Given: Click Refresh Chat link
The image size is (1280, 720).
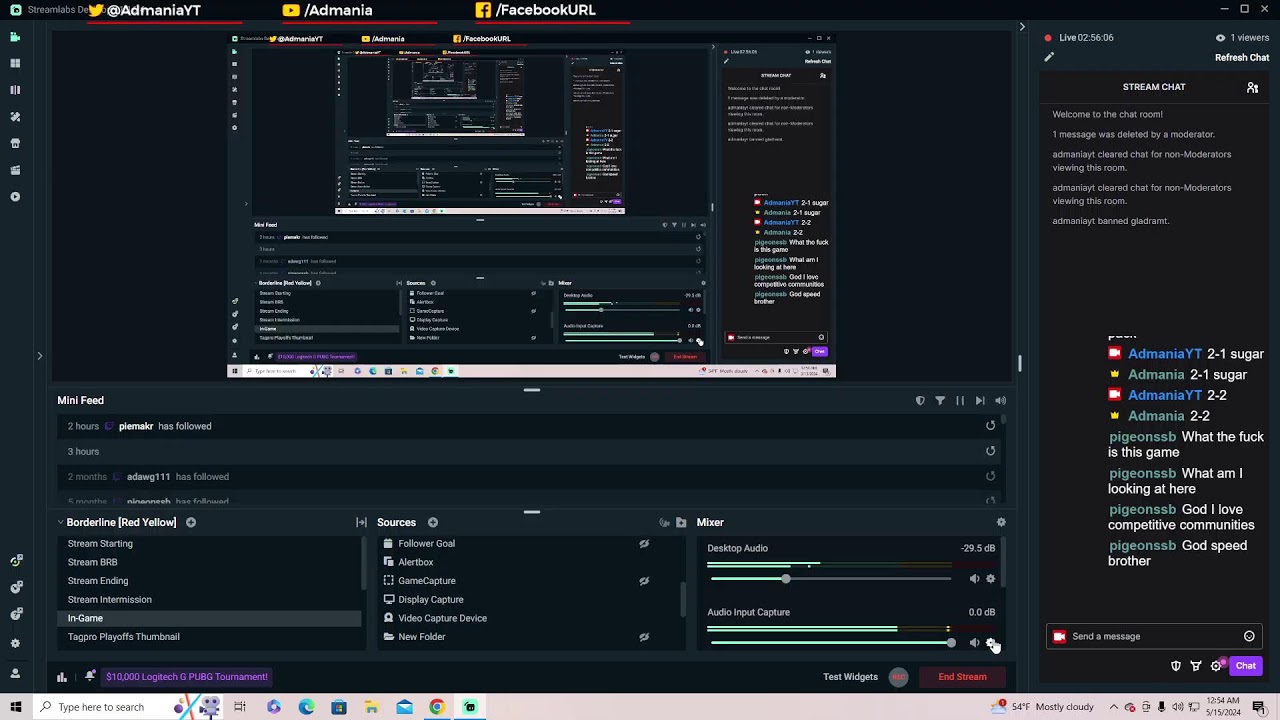Looking at the screenshot, I should pos(1242,58).
